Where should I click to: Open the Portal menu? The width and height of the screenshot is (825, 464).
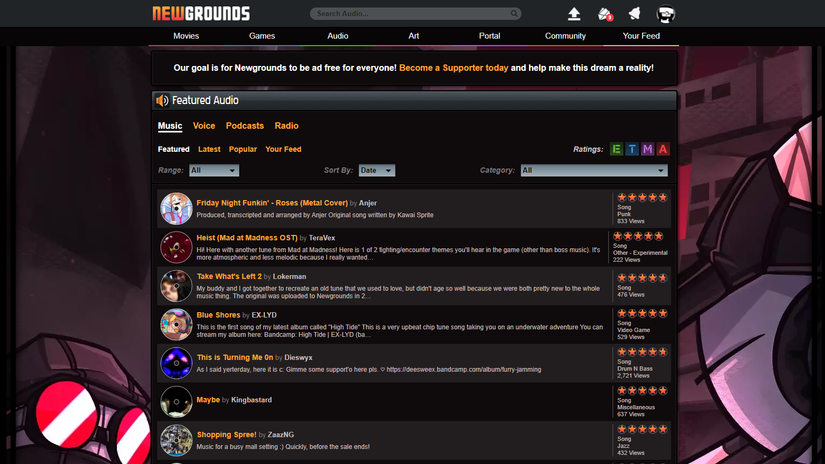[489, 36]
